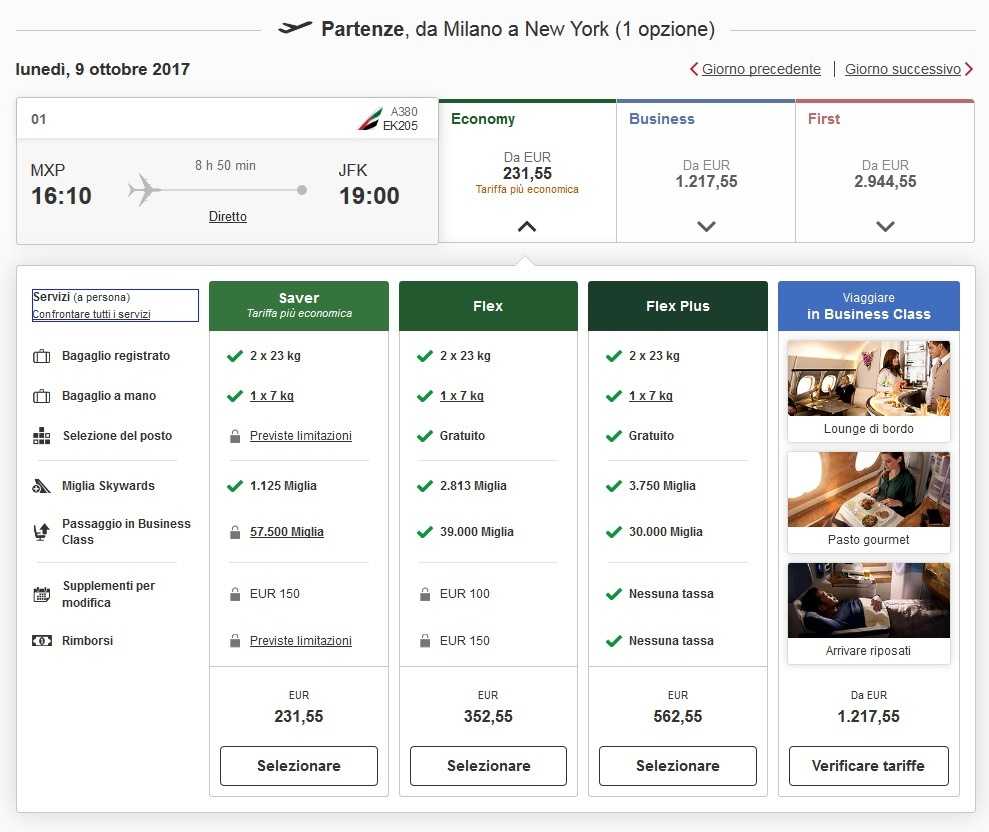Click the lock icon beside Flex EUR 100

pos(425,594)
